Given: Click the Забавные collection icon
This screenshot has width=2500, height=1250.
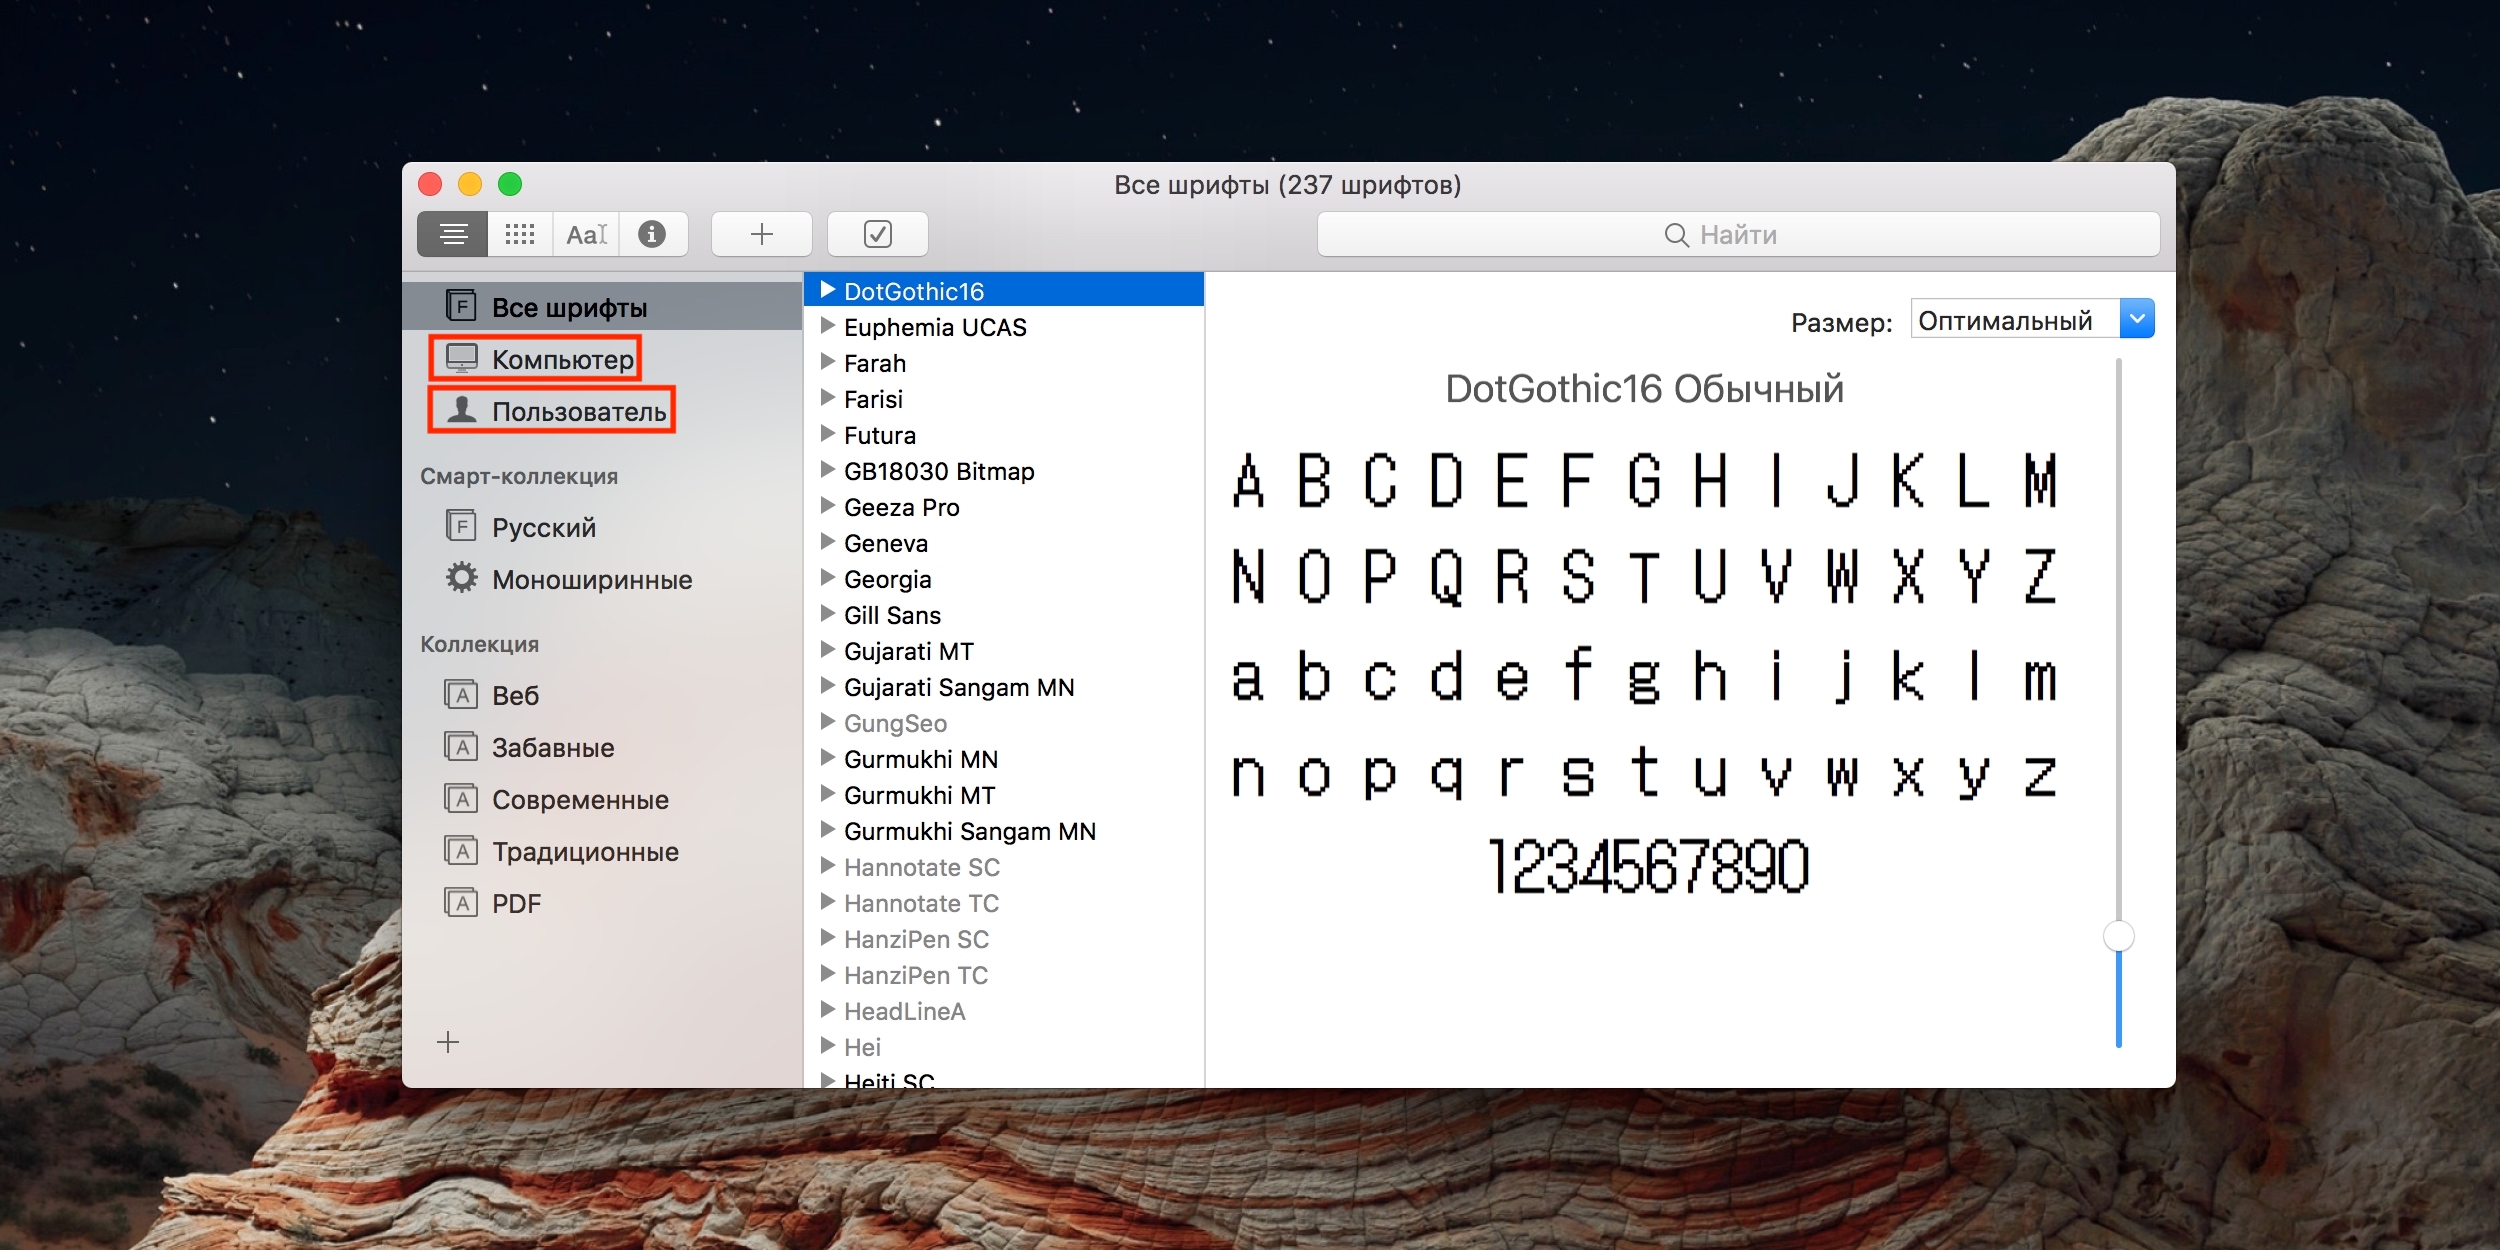Looking at the screenshot, I should tap(461, 745).
